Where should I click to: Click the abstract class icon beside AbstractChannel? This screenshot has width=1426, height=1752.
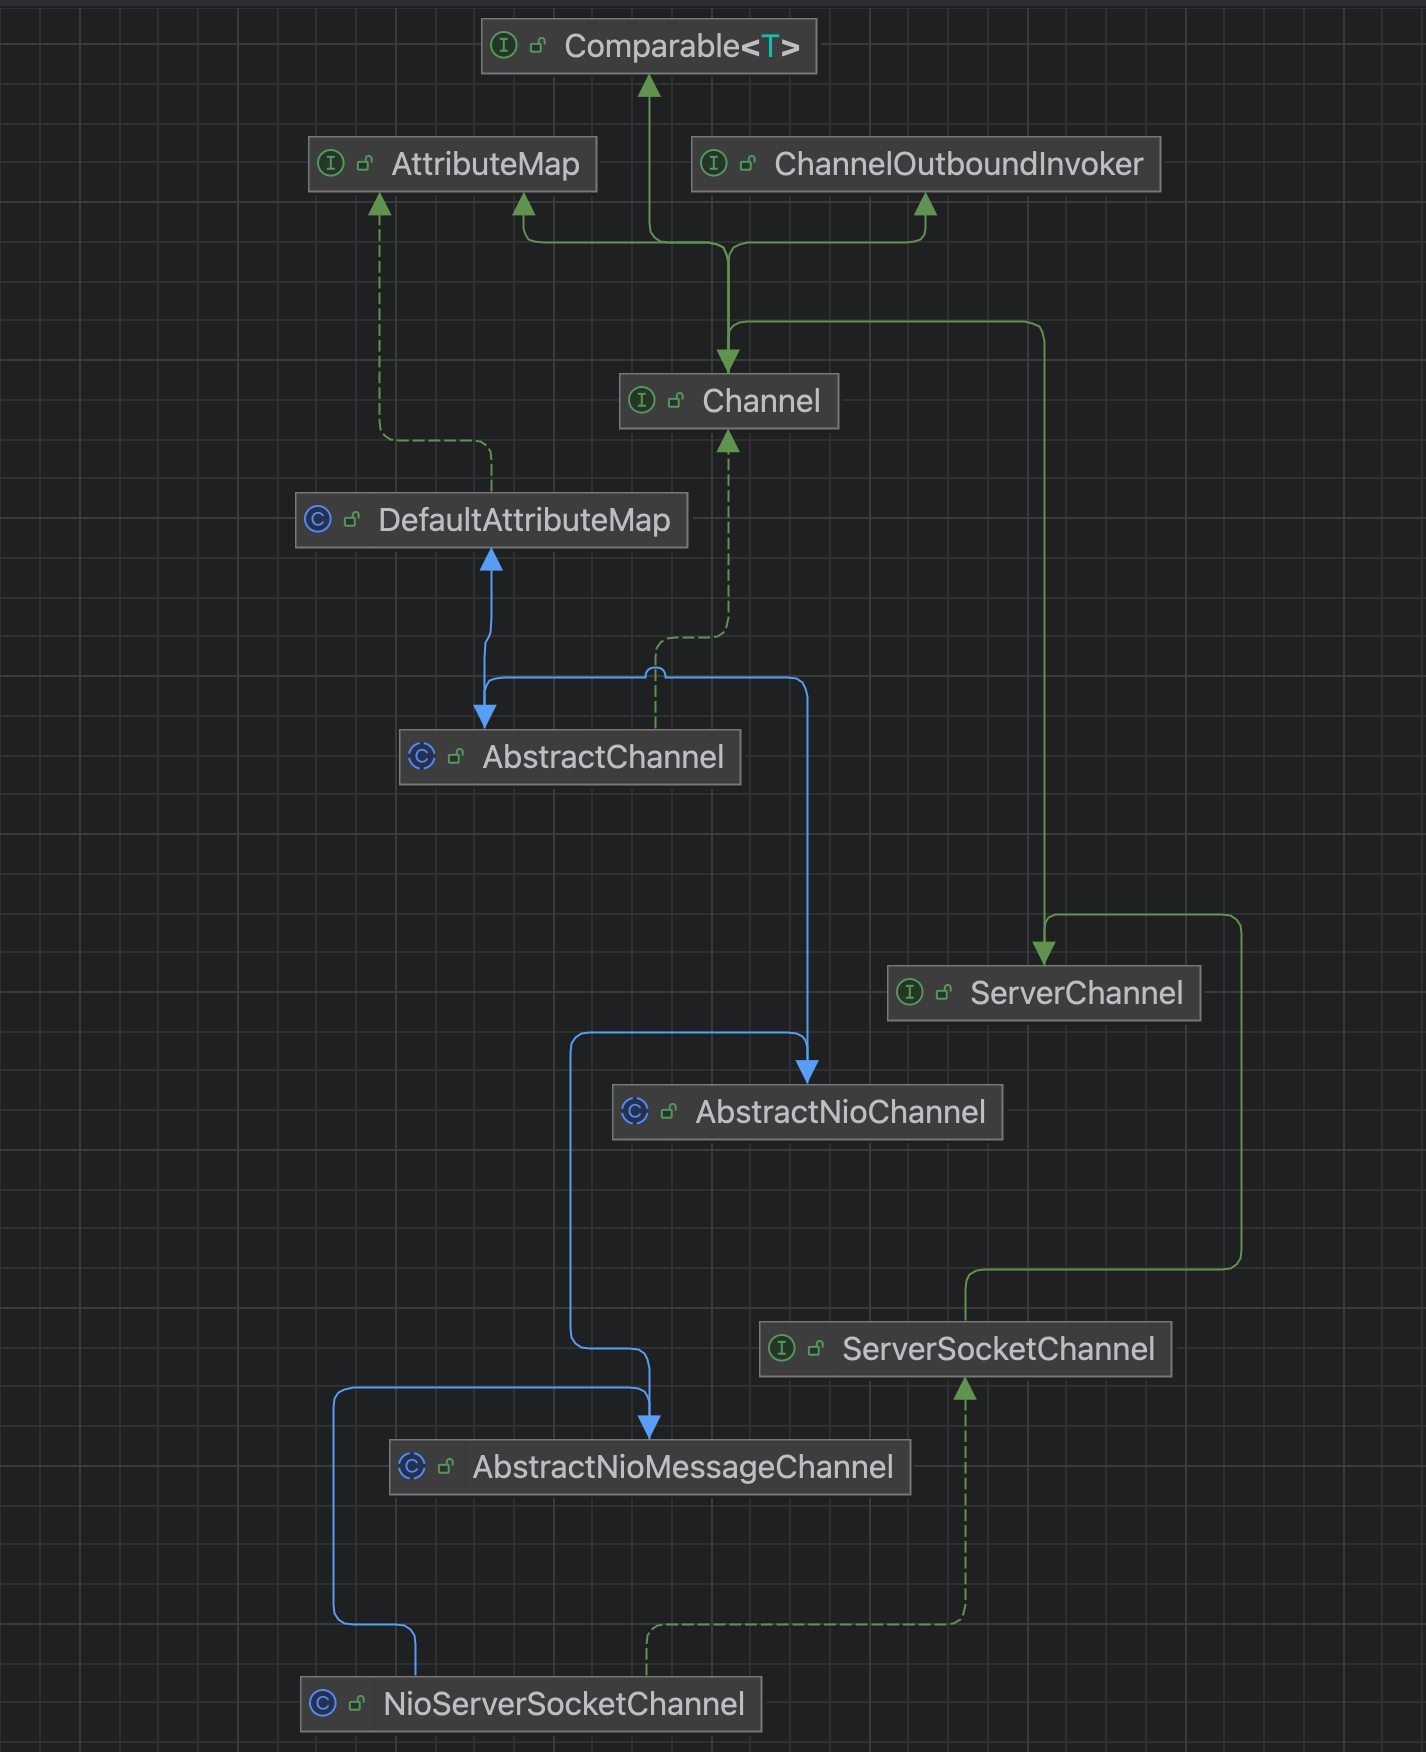click(x=422, y=757)
